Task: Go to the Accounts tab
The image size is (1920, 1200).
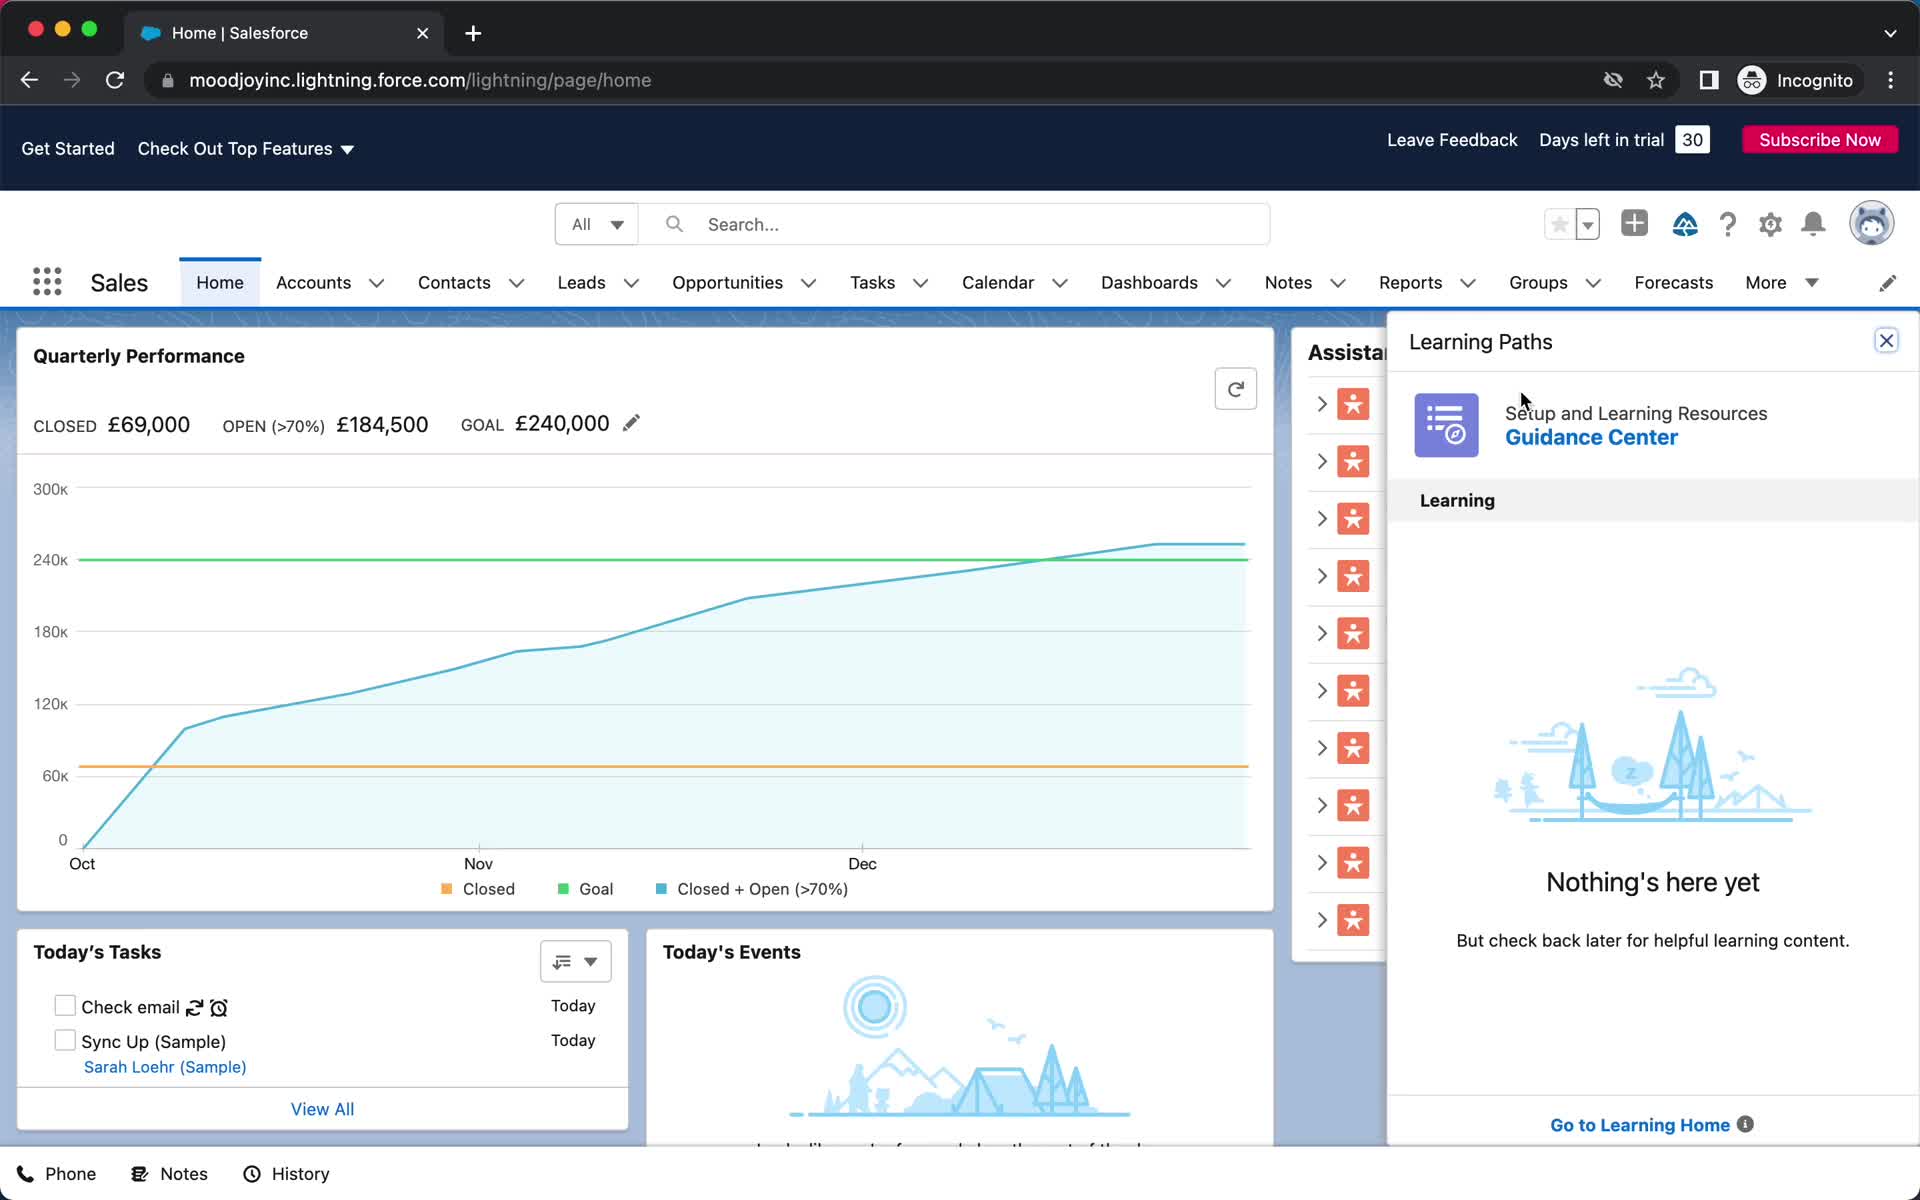Action: point(314,283)
